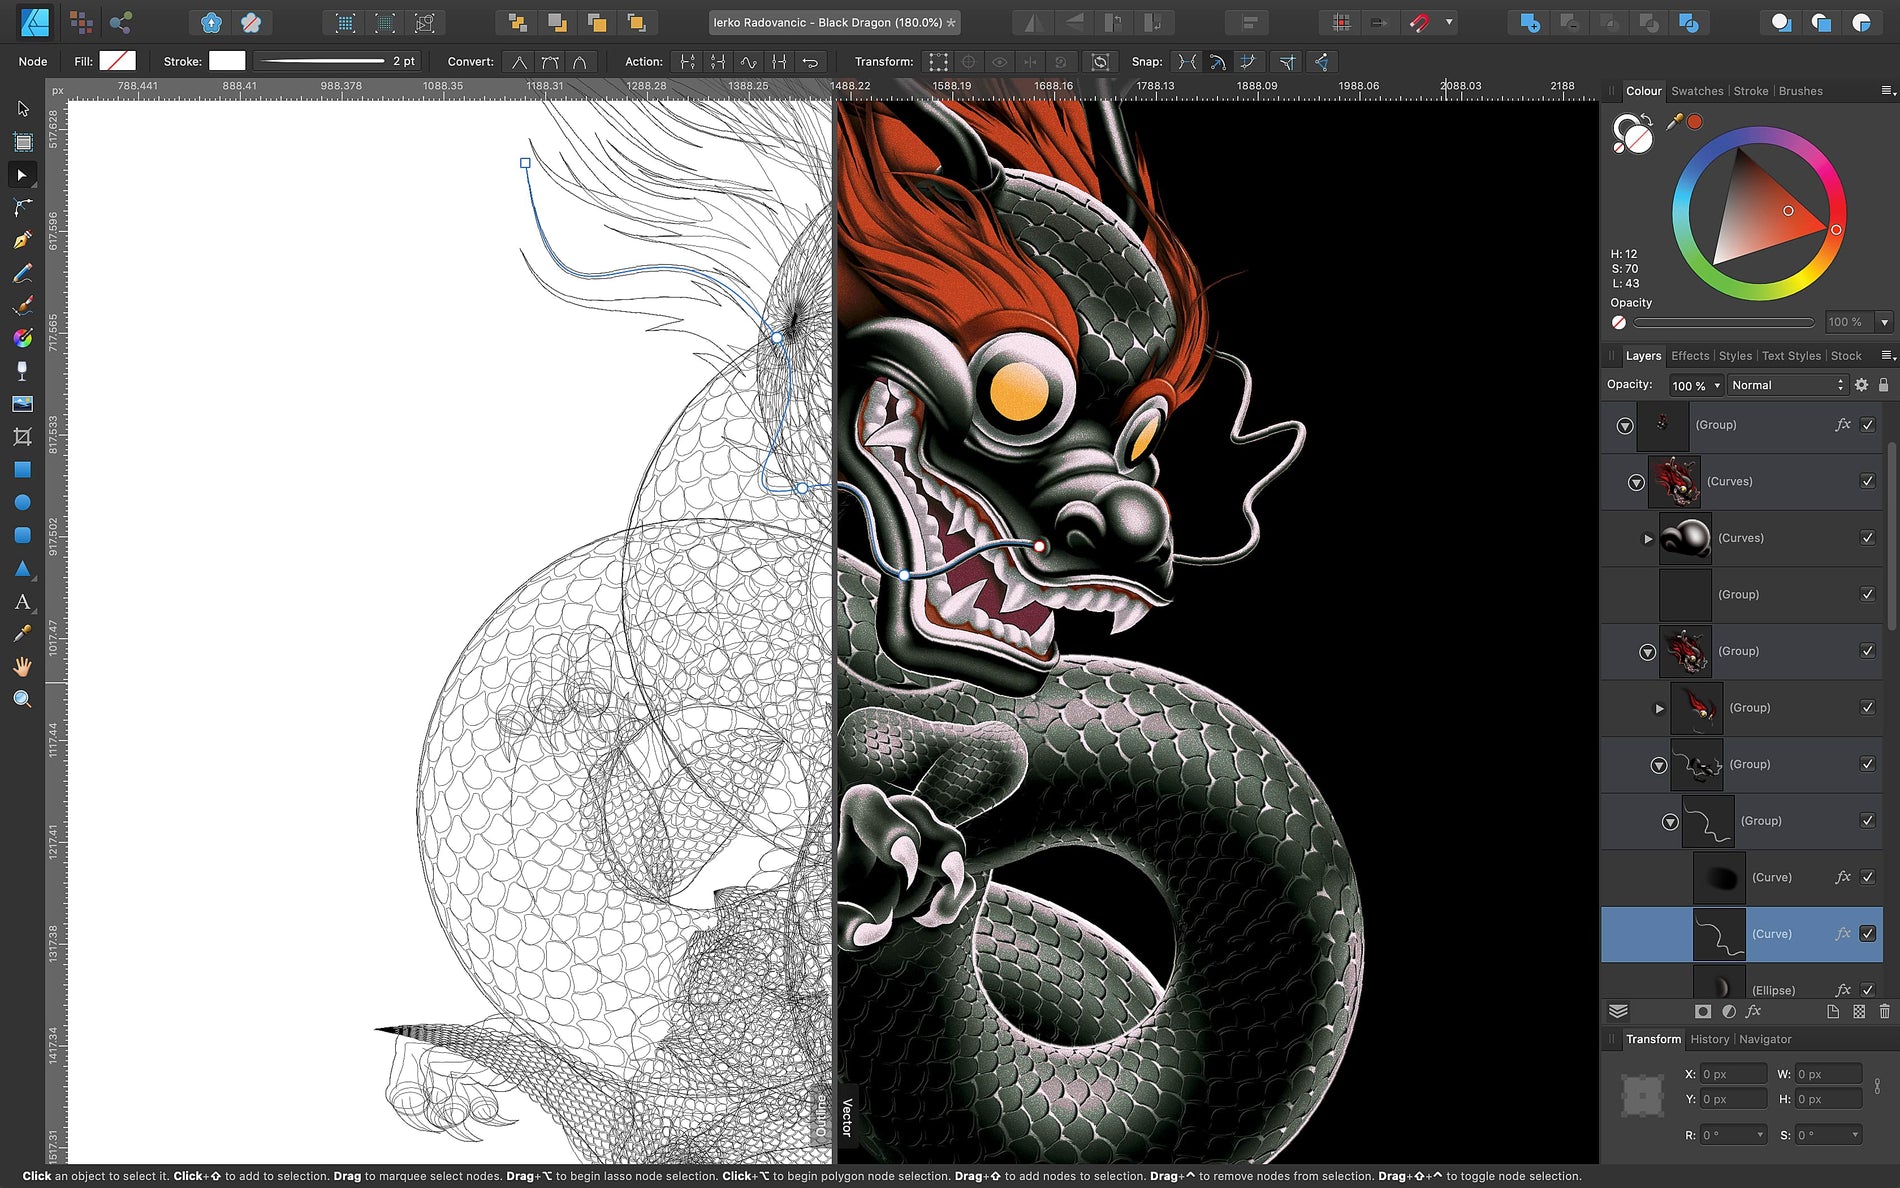This screenshot has height=1188, width=1900.
Task: Select the Ellipse tool
Action: (22, 502)
